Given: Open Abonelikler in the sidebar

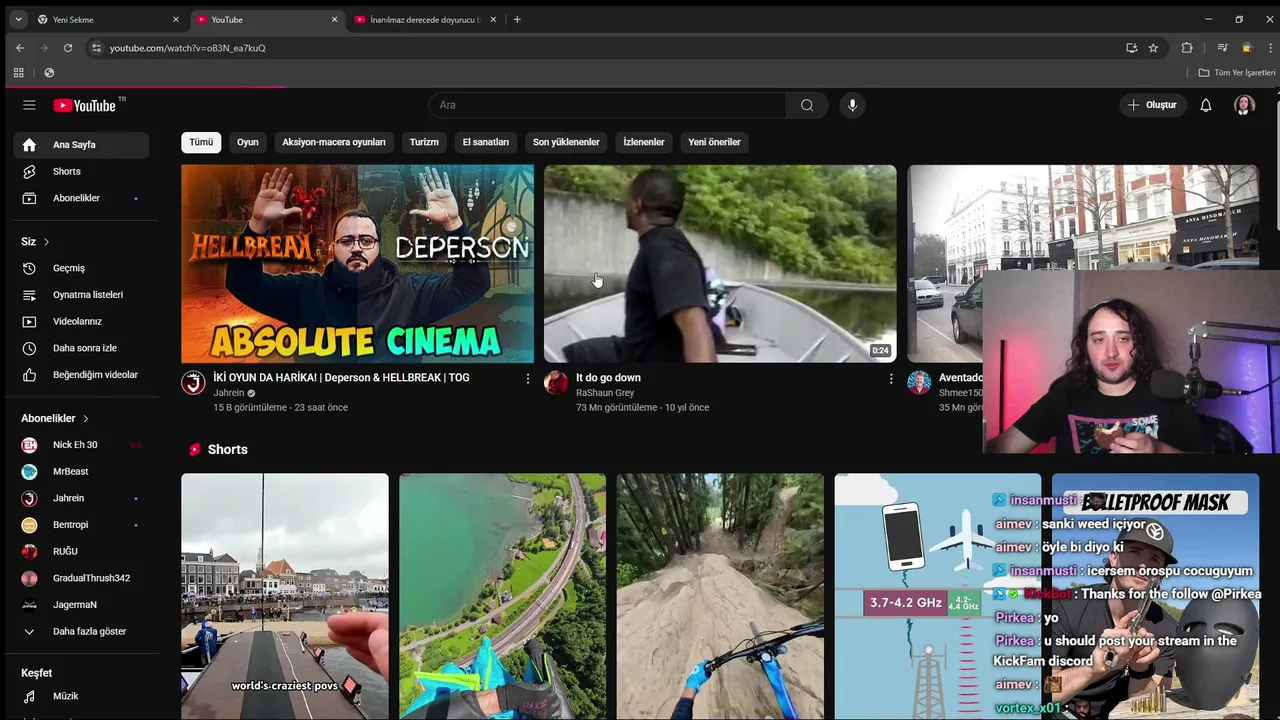Looking at the screenshot, I should [x=81, y=198].
